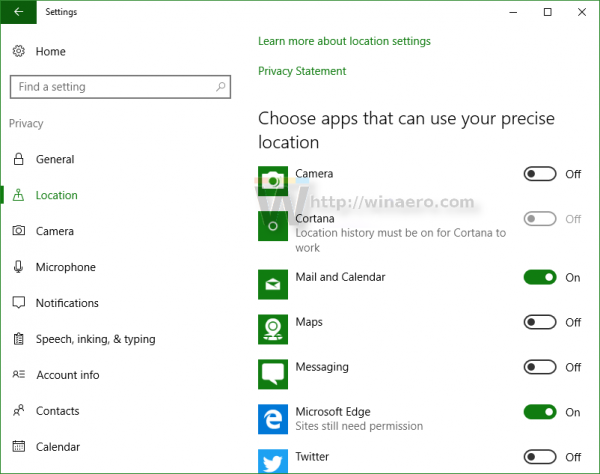Disable location for Microsoft Edge
Image resolution: width=600 pixels, height=474 pixels.
pos(540,412)
